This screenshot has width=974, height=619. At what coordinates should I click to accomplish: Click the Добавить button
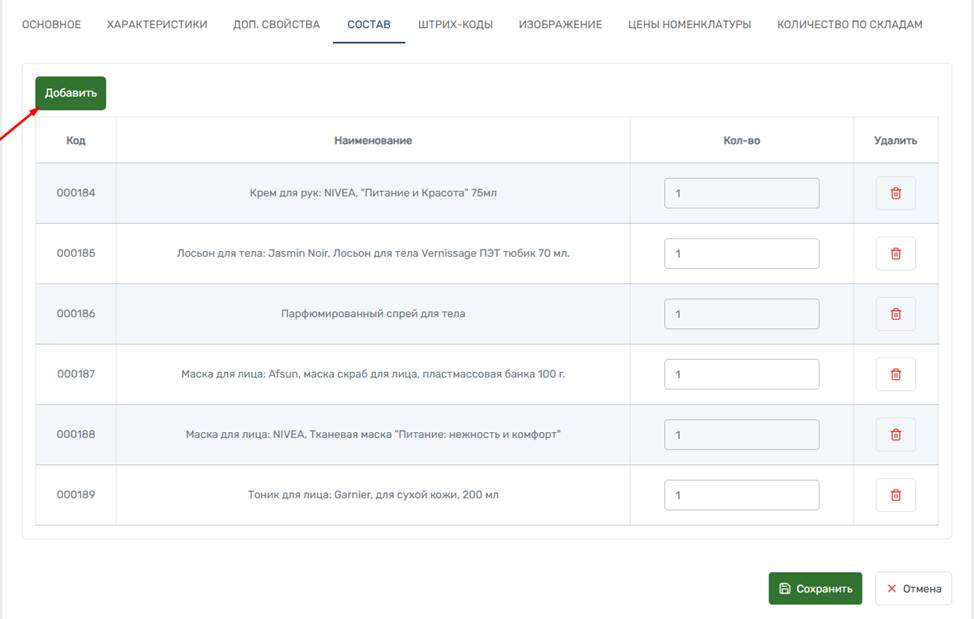click(x=71, y=93)
